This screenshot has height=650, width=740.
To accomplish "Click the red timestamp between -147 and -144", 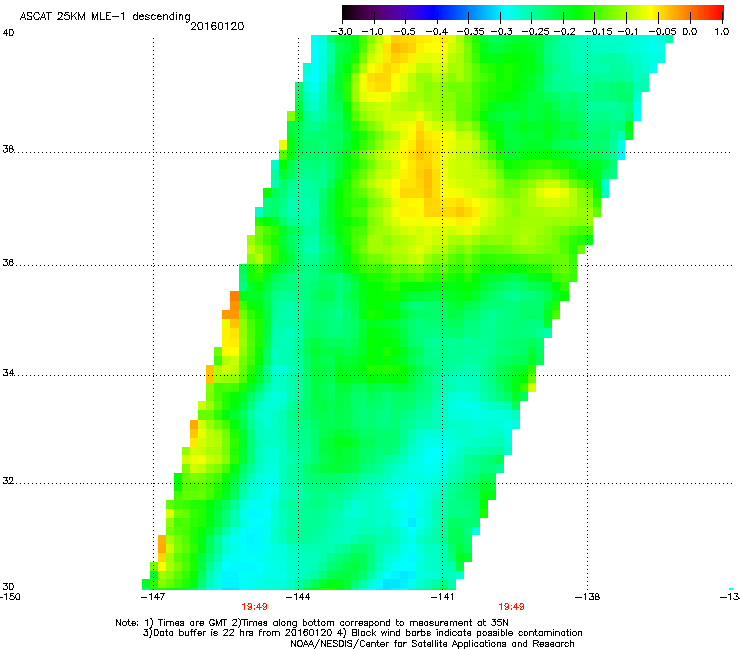I will pyautogui.click(x=254, y=607).
